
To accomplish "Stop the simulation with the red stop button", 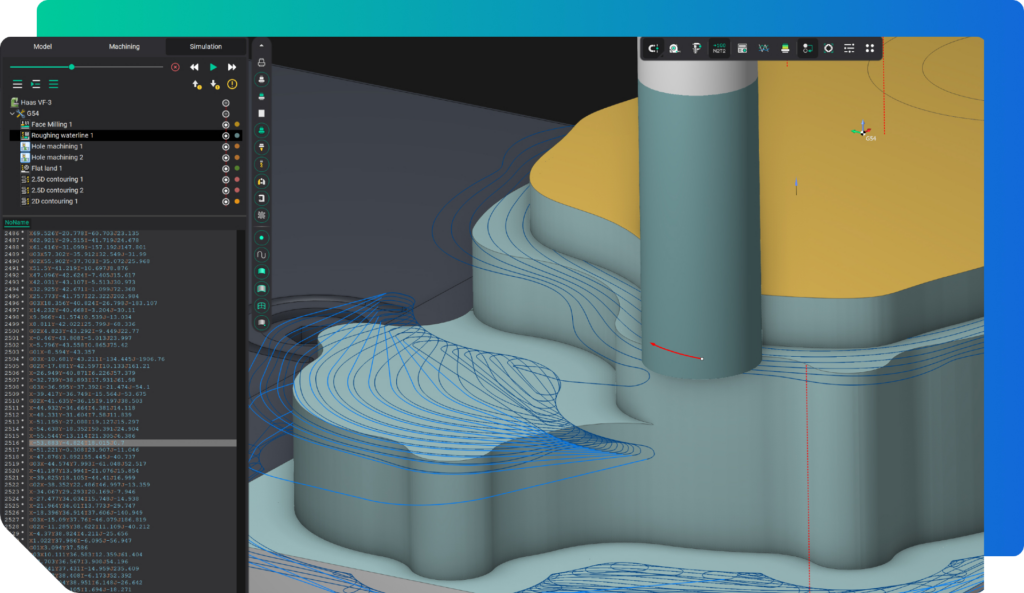I will tap(175, 67).
